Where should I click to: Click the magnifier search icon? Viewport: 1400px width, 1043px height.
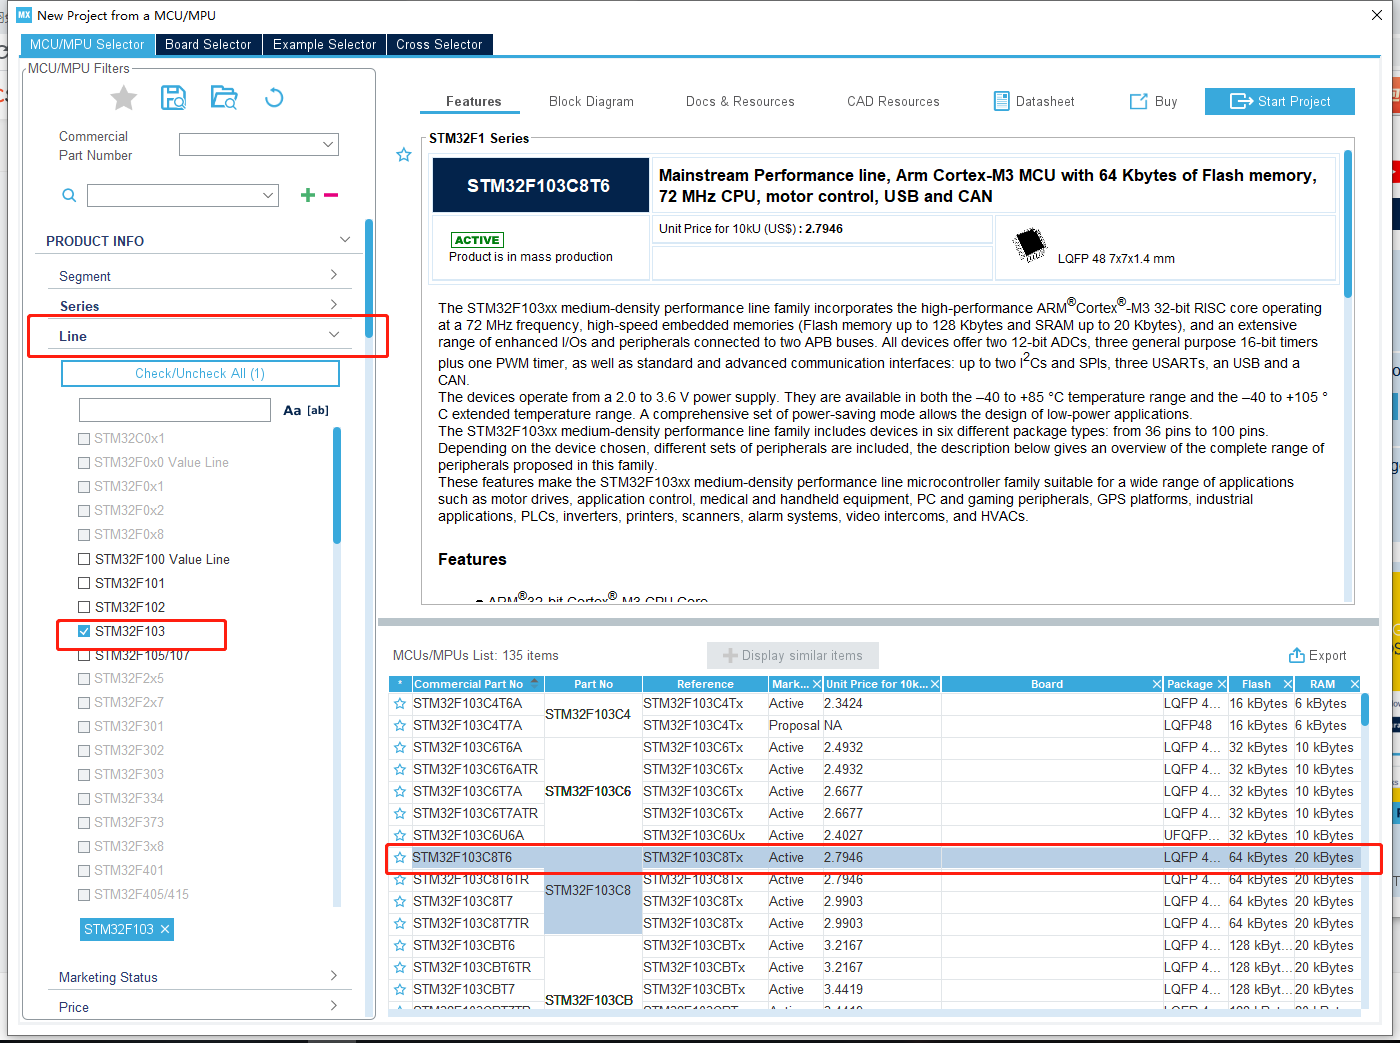click(69, 195)
